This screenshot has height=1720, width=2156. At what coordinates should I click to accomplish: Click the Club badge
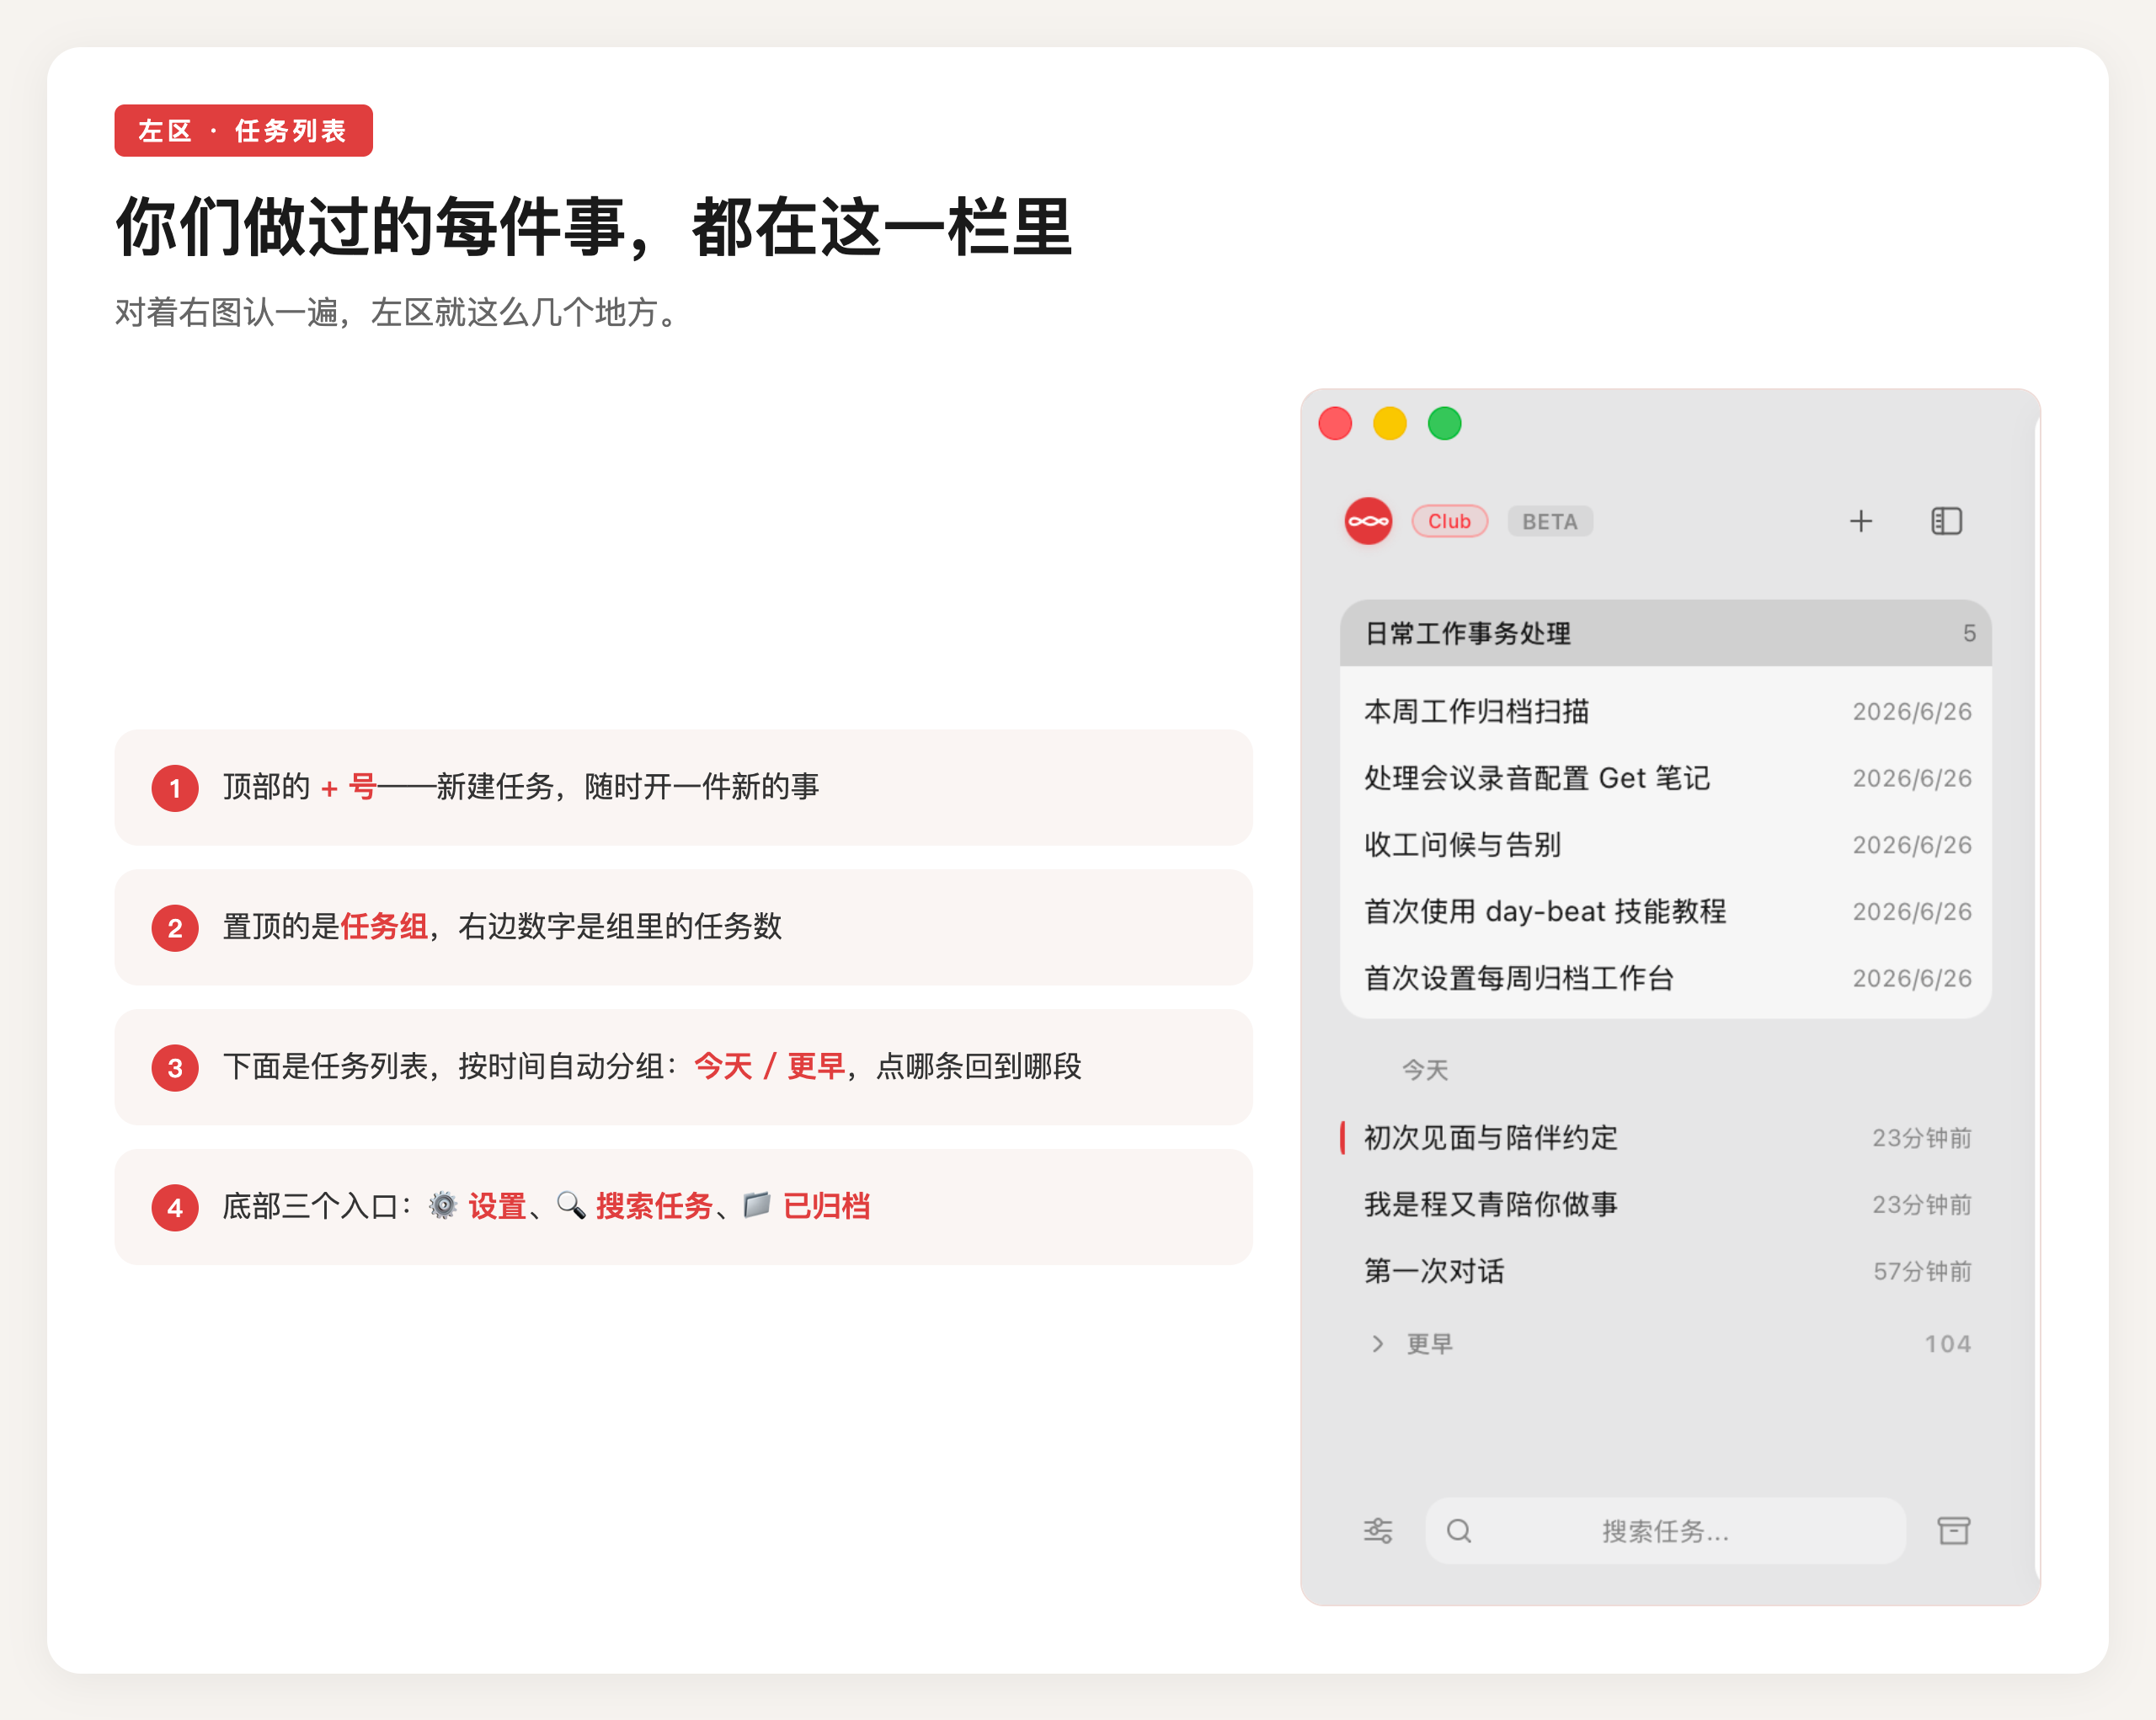(1449, 521)
